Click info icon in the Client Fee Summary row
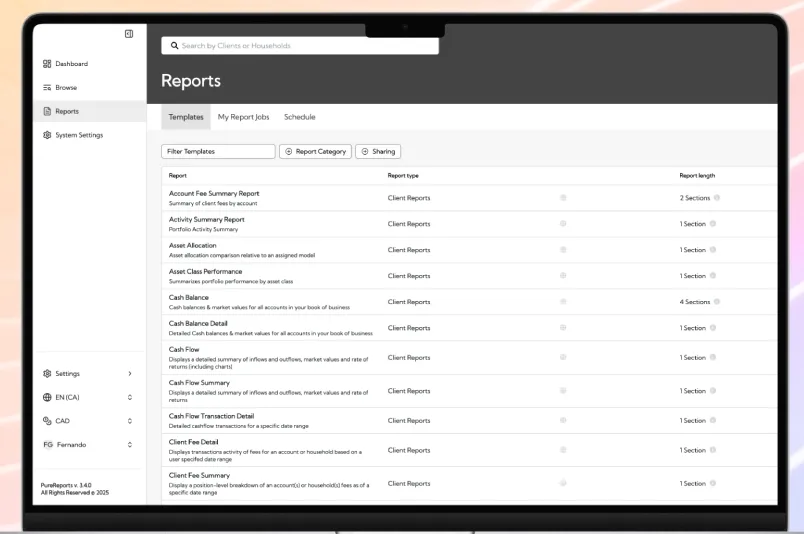 (713, 483)
